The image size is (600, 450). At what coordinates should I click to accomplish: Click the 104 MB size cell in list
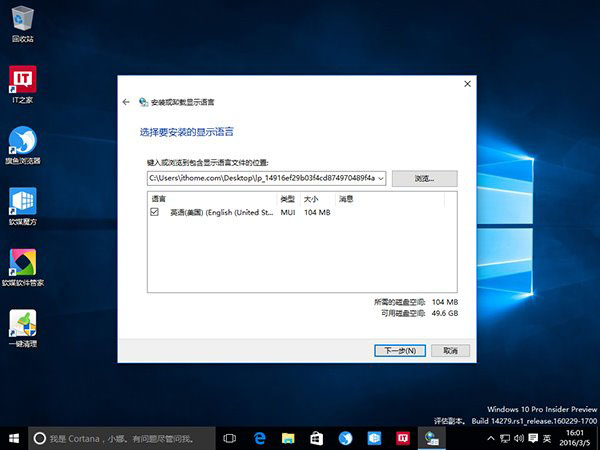(x=317, y=212)
